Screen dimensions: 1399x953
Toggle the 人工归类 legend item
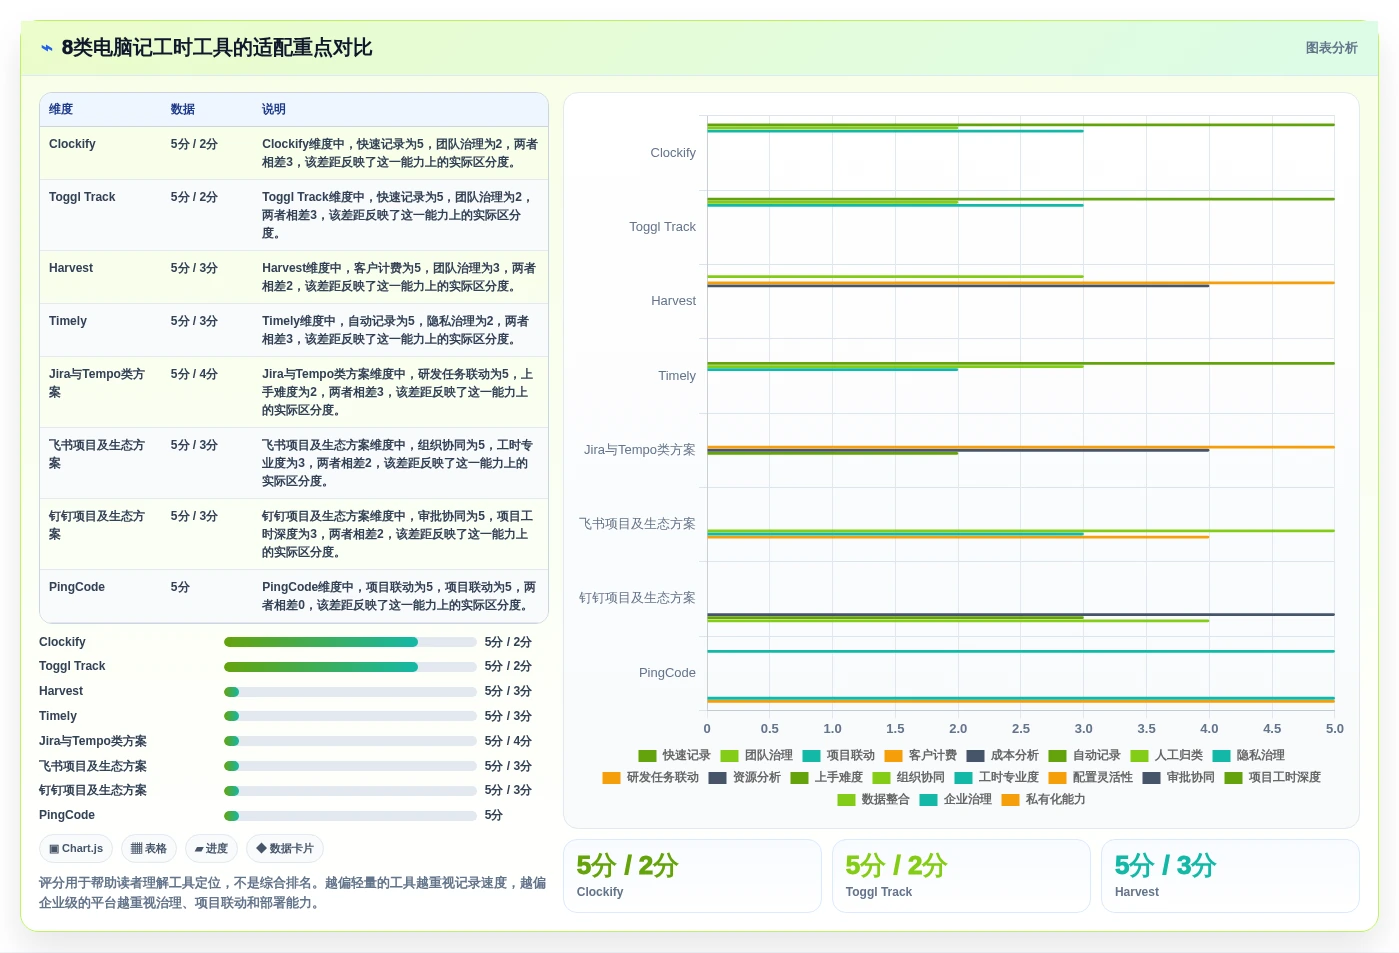pyautogui.click(x=1166, y=755)
